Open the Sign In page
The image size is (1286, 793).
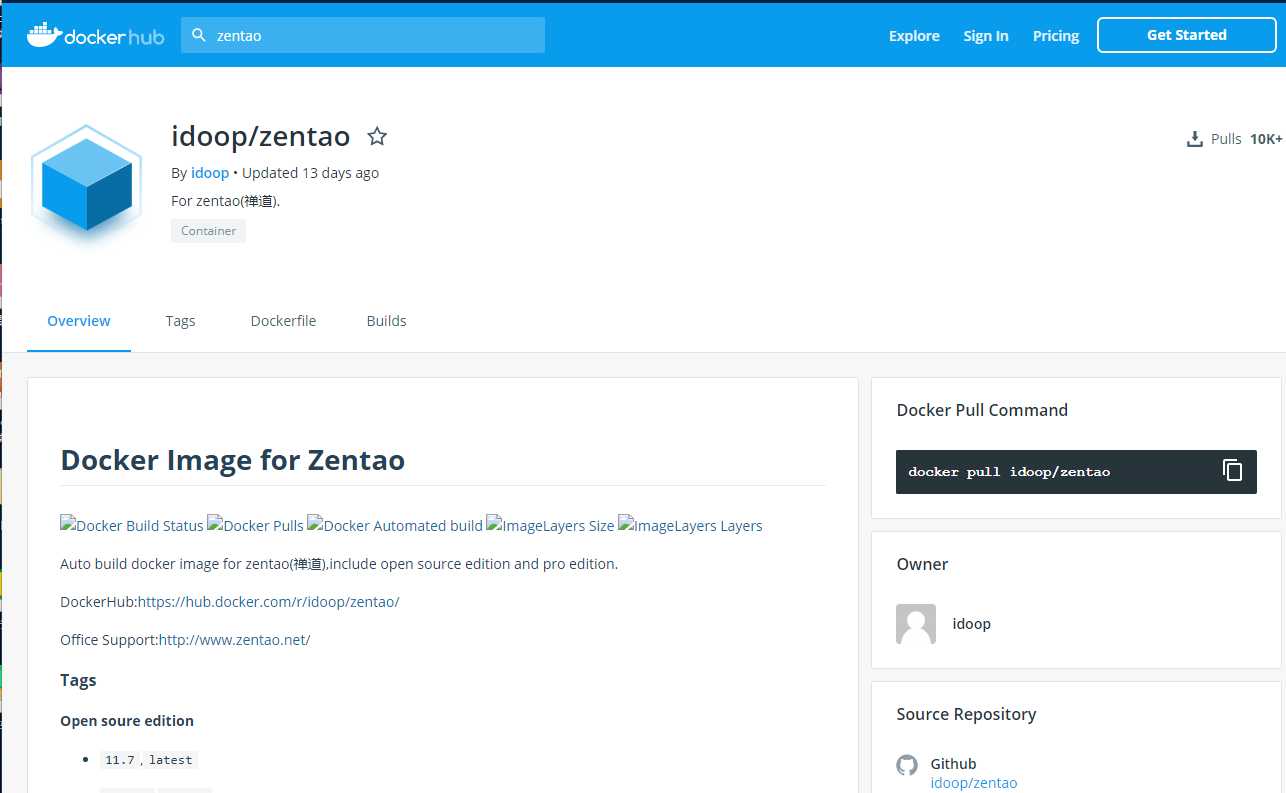pyautogui.click(x=986, y=36)
